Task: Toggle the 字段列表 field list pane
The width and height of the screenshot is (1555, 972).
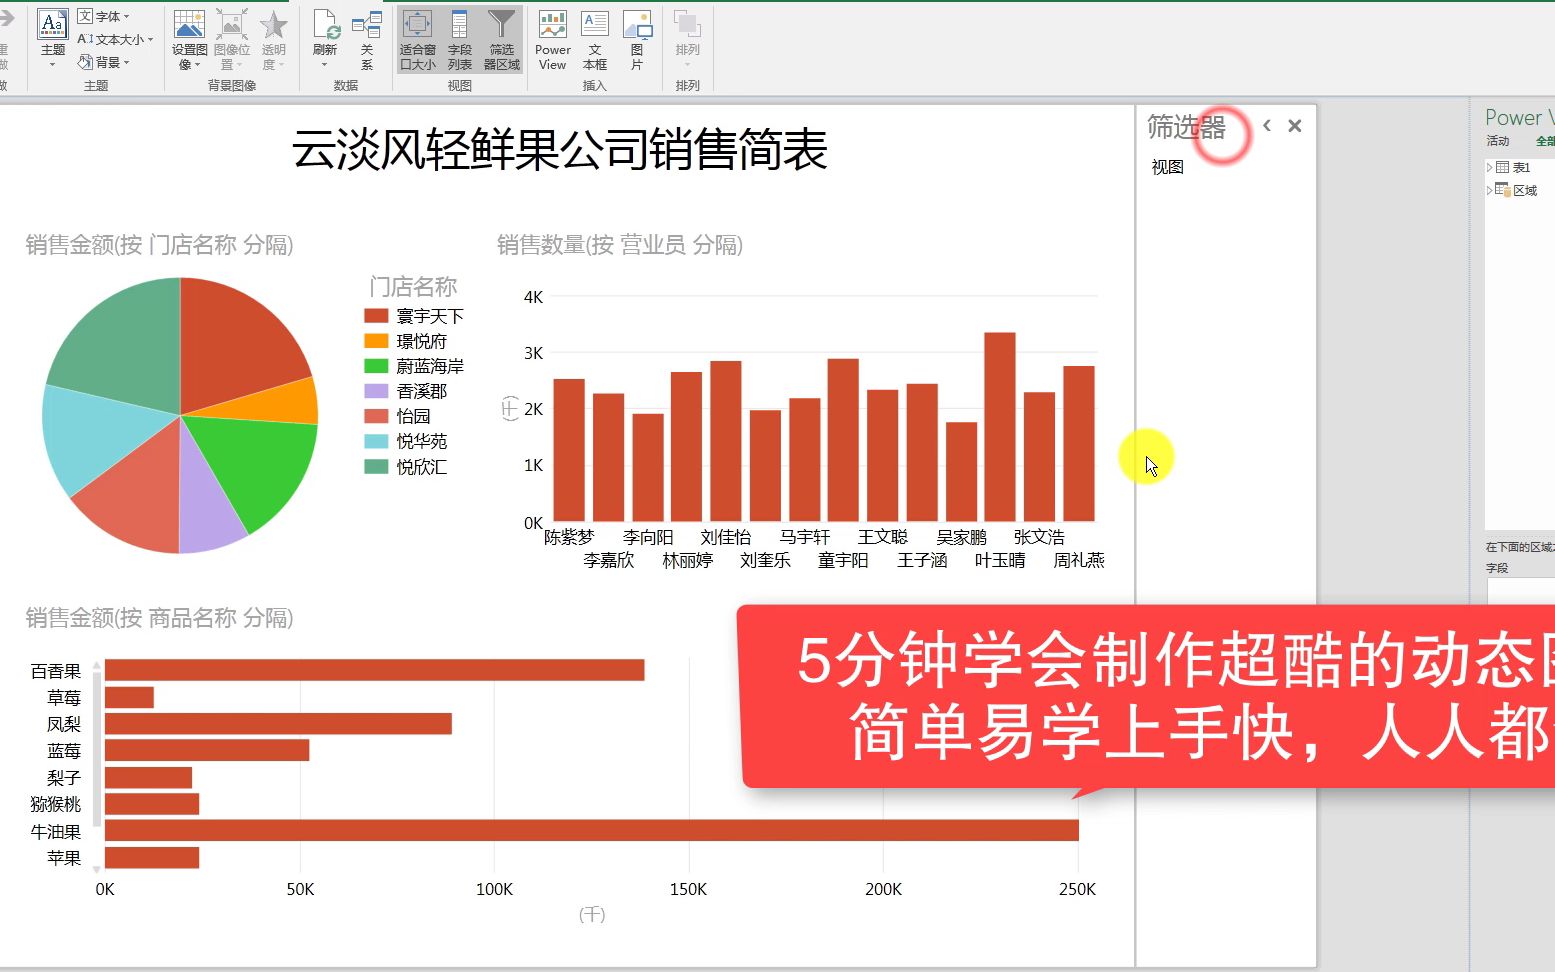Action: 459,40
